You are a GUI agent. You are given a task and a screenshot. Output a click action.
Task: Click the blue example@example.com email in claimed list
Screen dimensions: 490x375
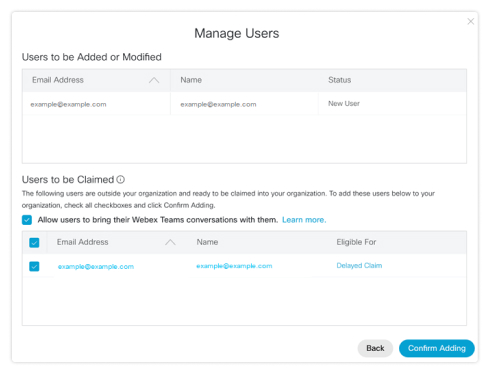coord(96,267)
